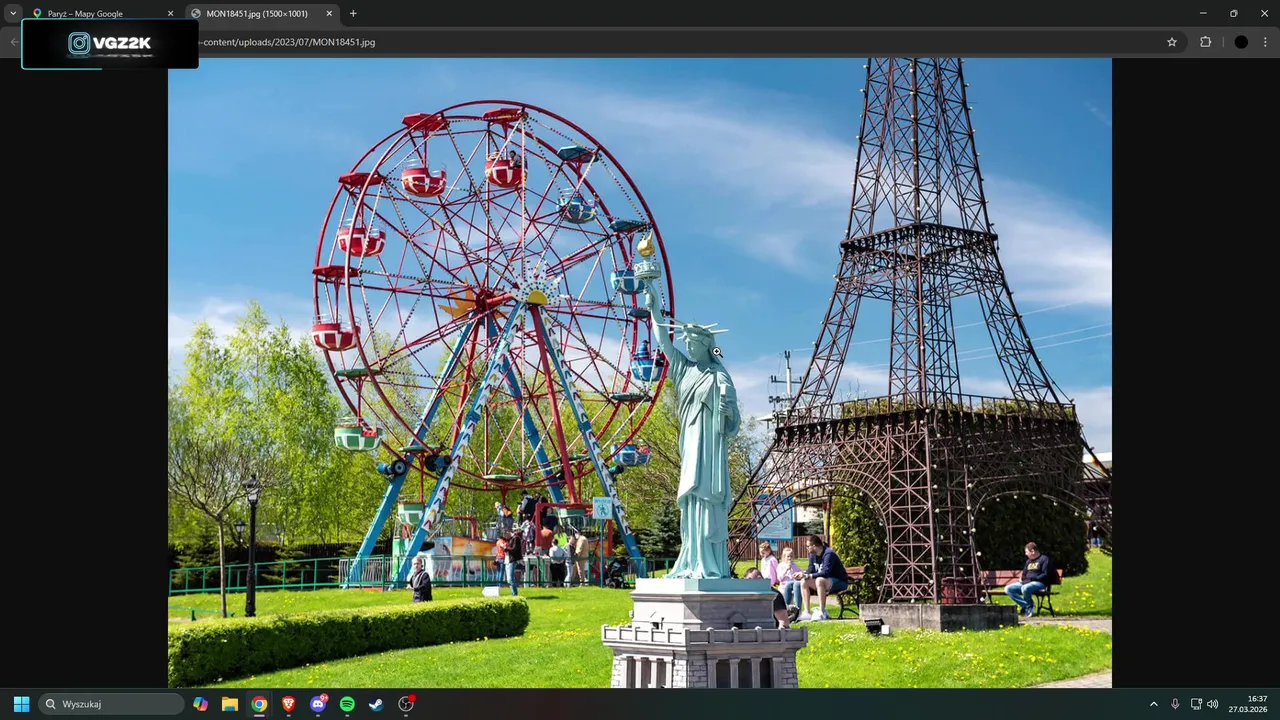Close the Paryż – Mapy Google tab
The image size is (1280, 720).
[170, 14]
